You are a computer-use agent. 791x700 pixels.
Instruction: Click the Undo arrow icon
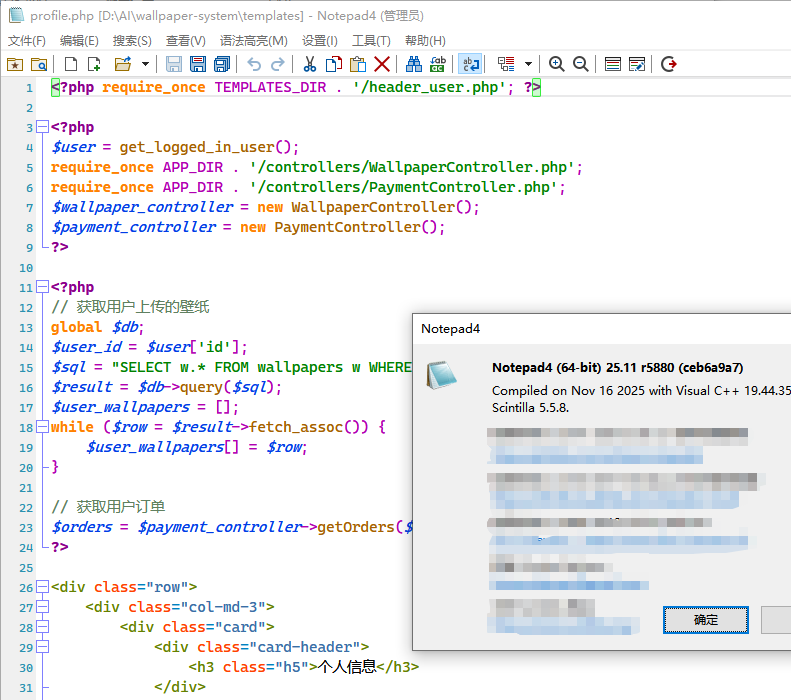(x=254, y=64)
